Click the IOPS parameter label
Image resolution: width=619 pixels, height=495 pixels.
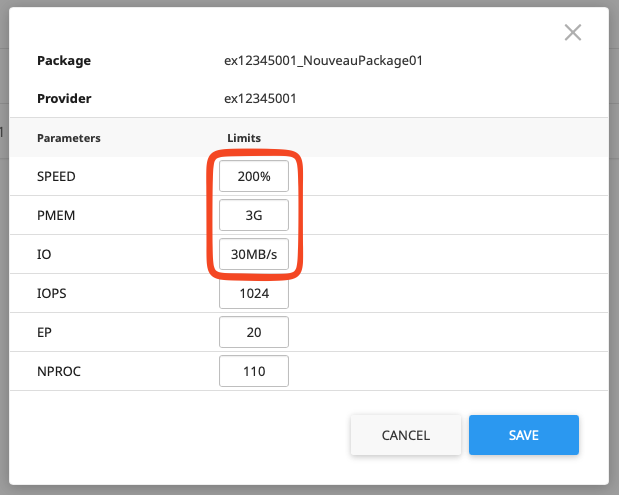point(52,294)
